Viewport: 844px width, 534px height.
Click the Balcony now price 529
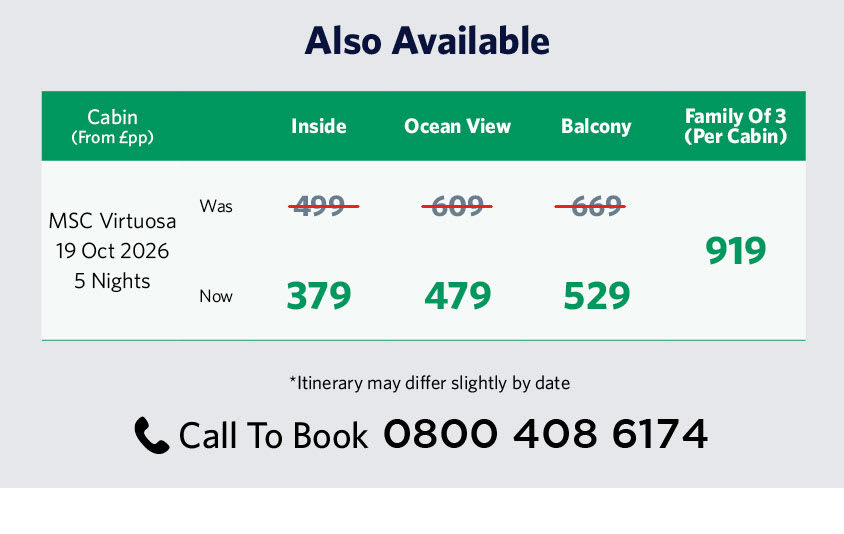596,296
